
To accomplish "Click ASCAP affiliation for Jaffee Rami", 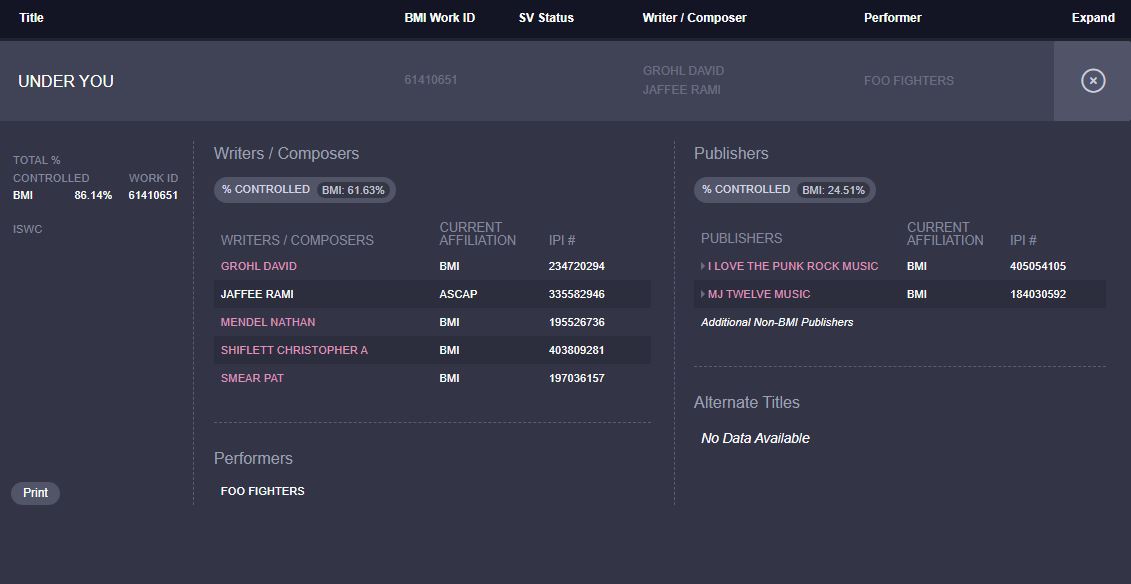I will click(x=458, y=294).
